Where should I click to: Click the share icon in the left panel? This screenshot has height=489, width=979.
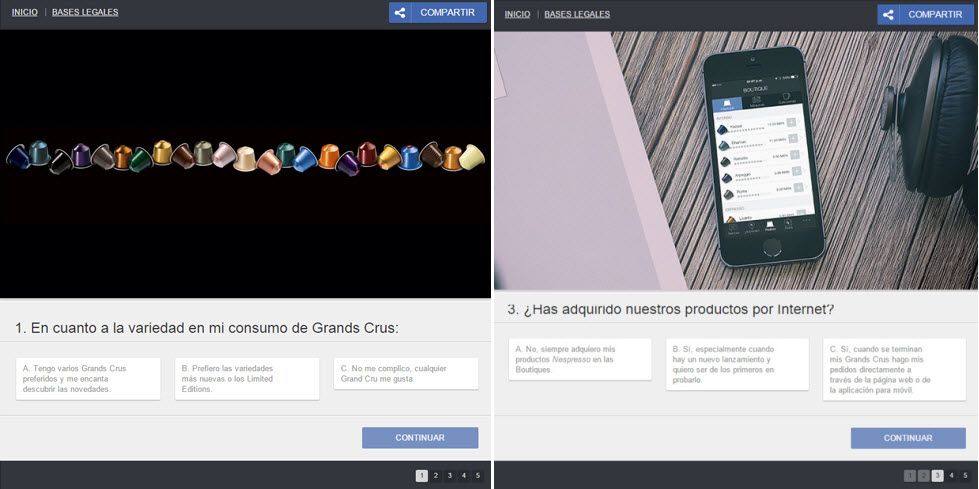[x=400, y=12]
